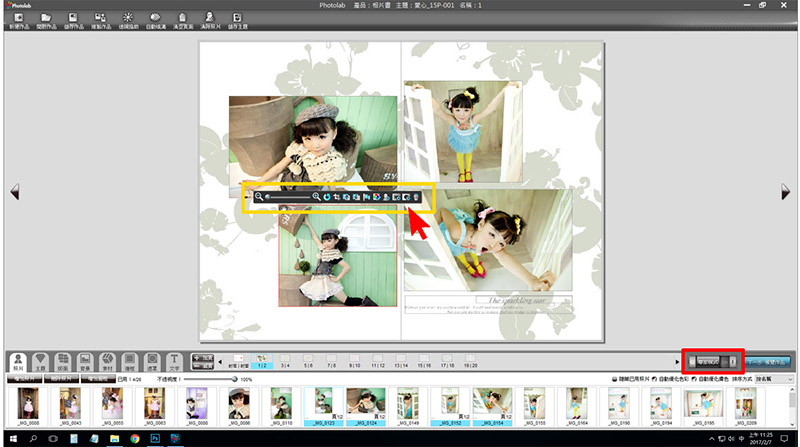This screenshot has height=447, width=800.
Task: Click the save project icon in top toolbar
Action: tap(73, 18)
